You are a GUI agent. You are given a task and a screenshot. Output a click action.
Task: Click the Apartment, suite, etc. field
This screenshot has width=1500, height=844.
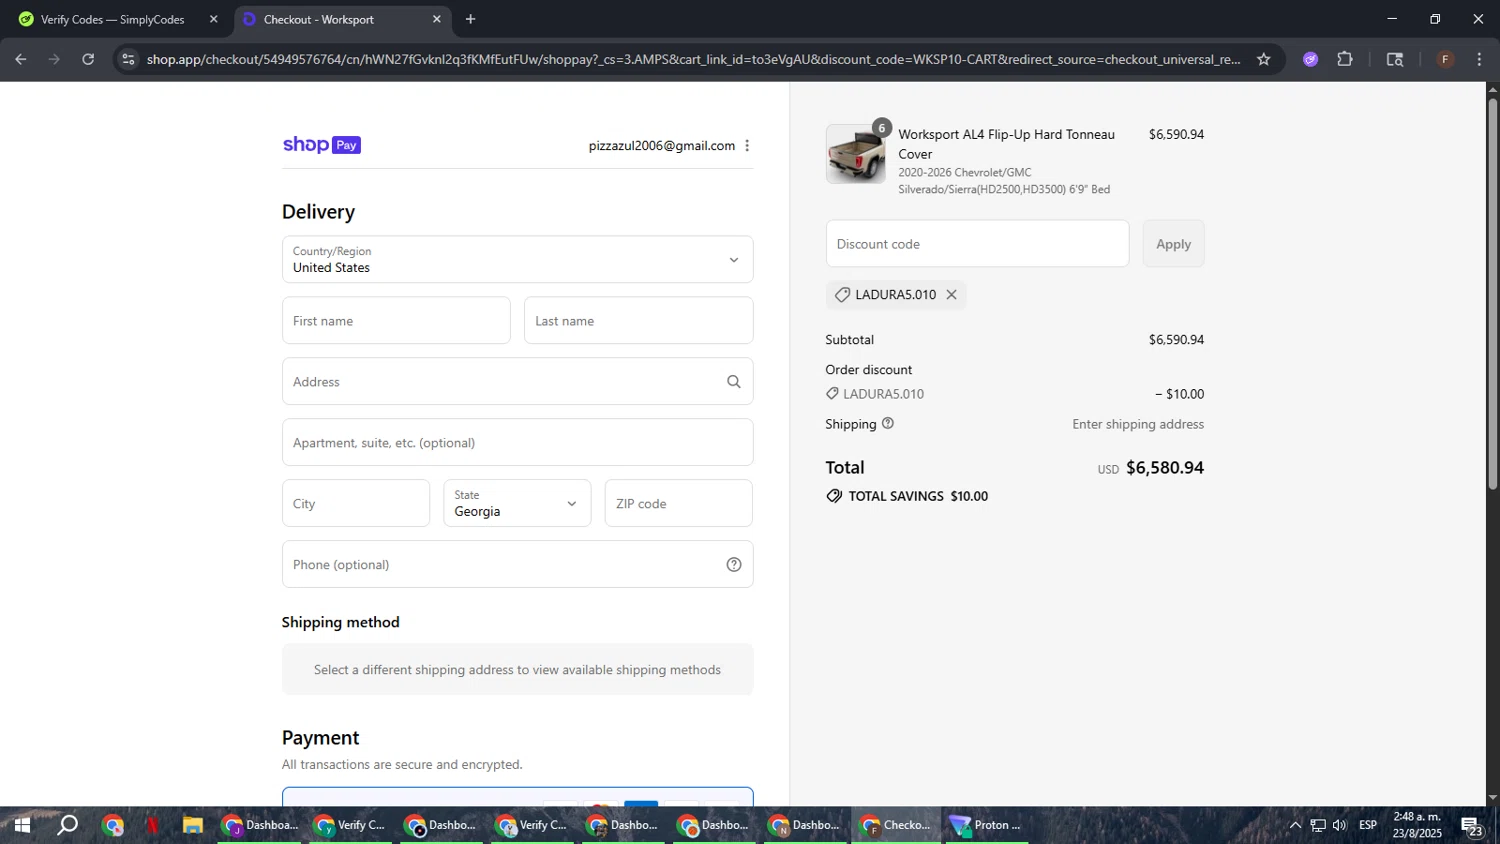tap(517, 442)
